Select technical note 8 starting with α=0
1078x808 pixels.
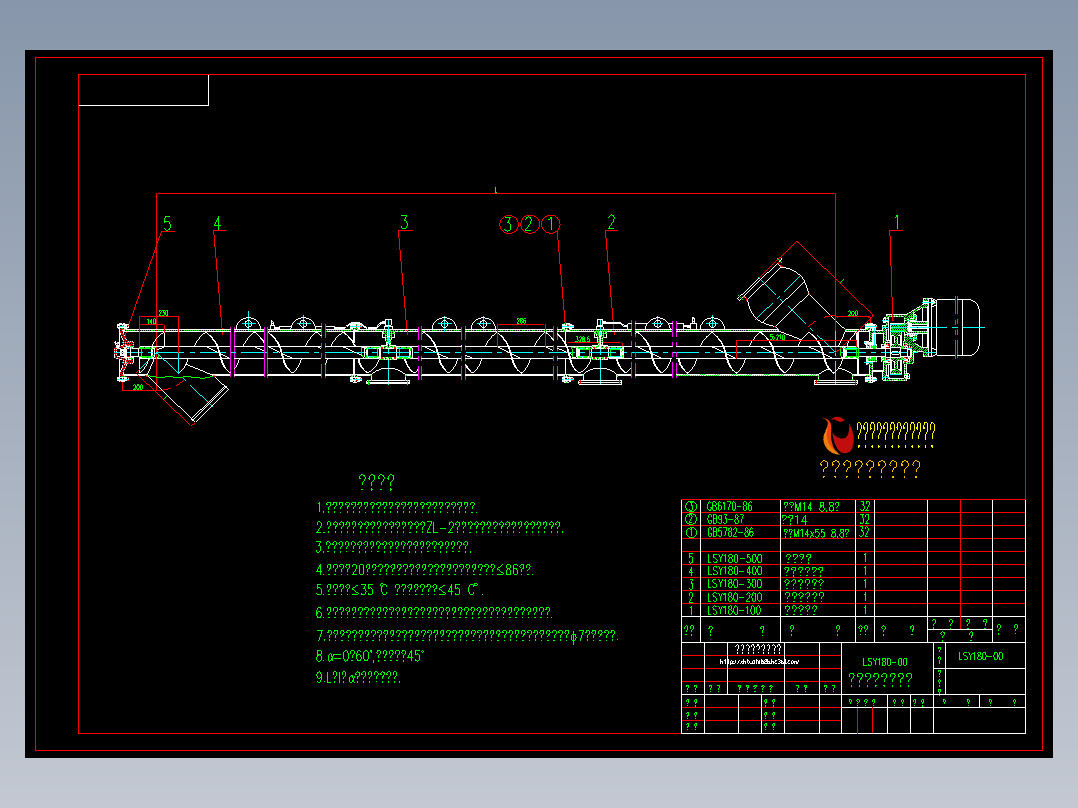(x=370, y=656)
